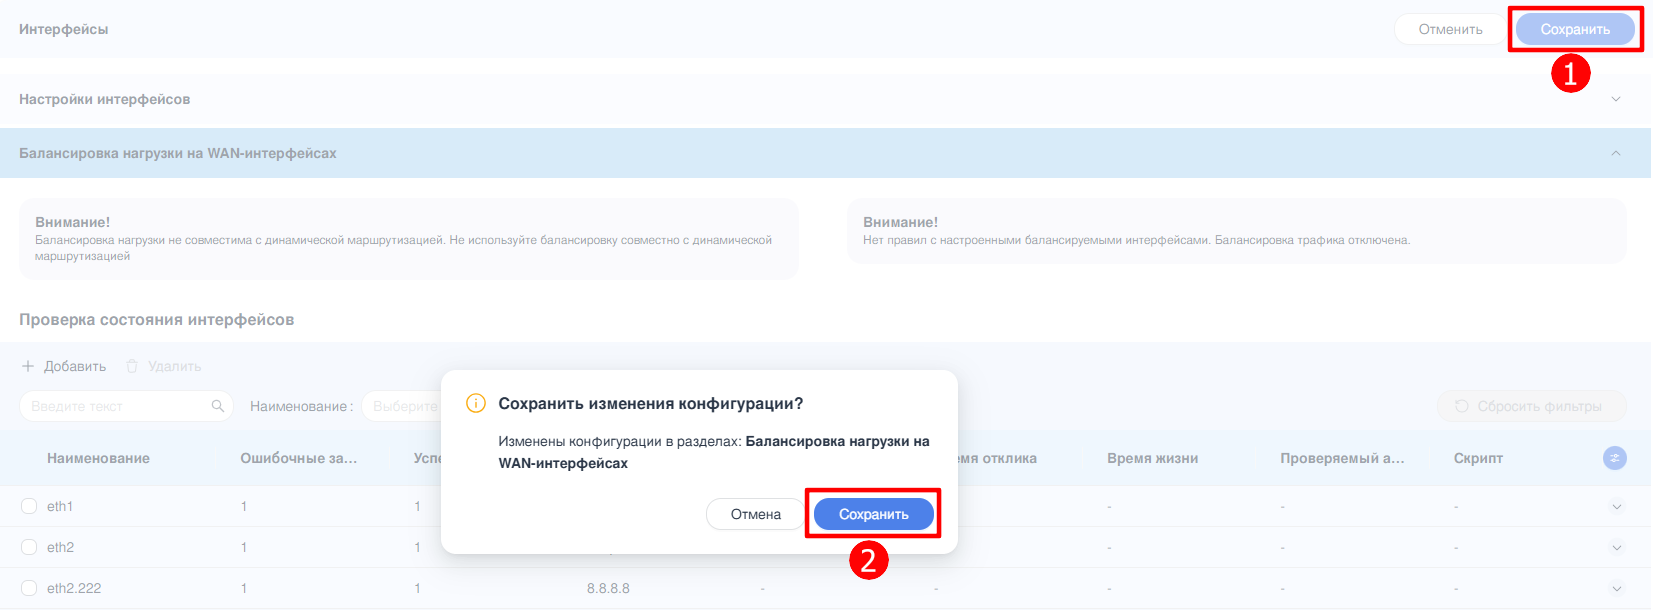Viewport: 1653px width, 614px height.
Task: Select the eth2.222 row checkbox
Action: pyautogui.click(x=29, y=588)
